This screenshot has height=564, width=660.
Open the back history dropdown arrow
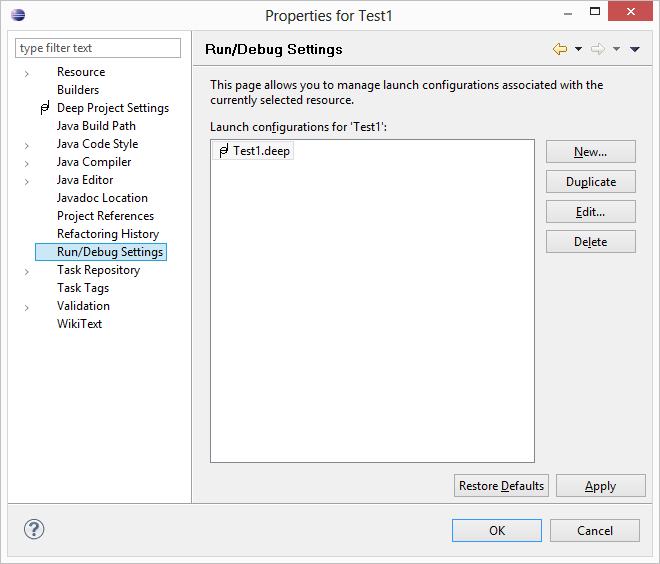coord(578,49)
